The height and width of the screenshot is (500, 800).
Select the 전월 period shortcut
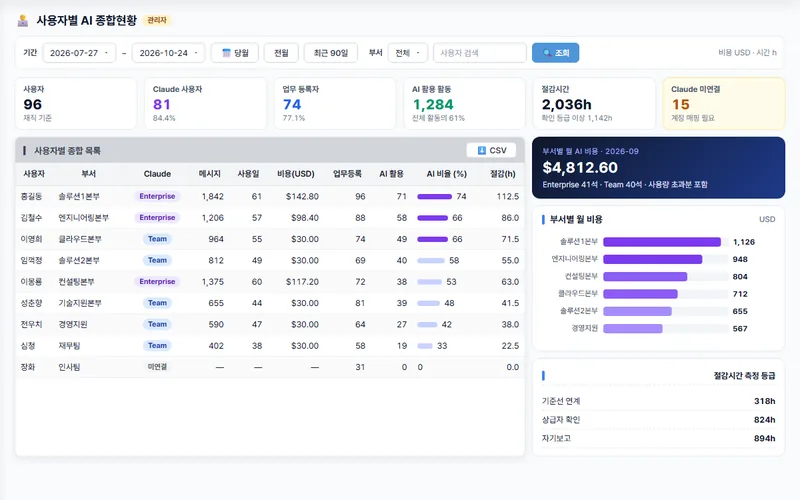281,53
